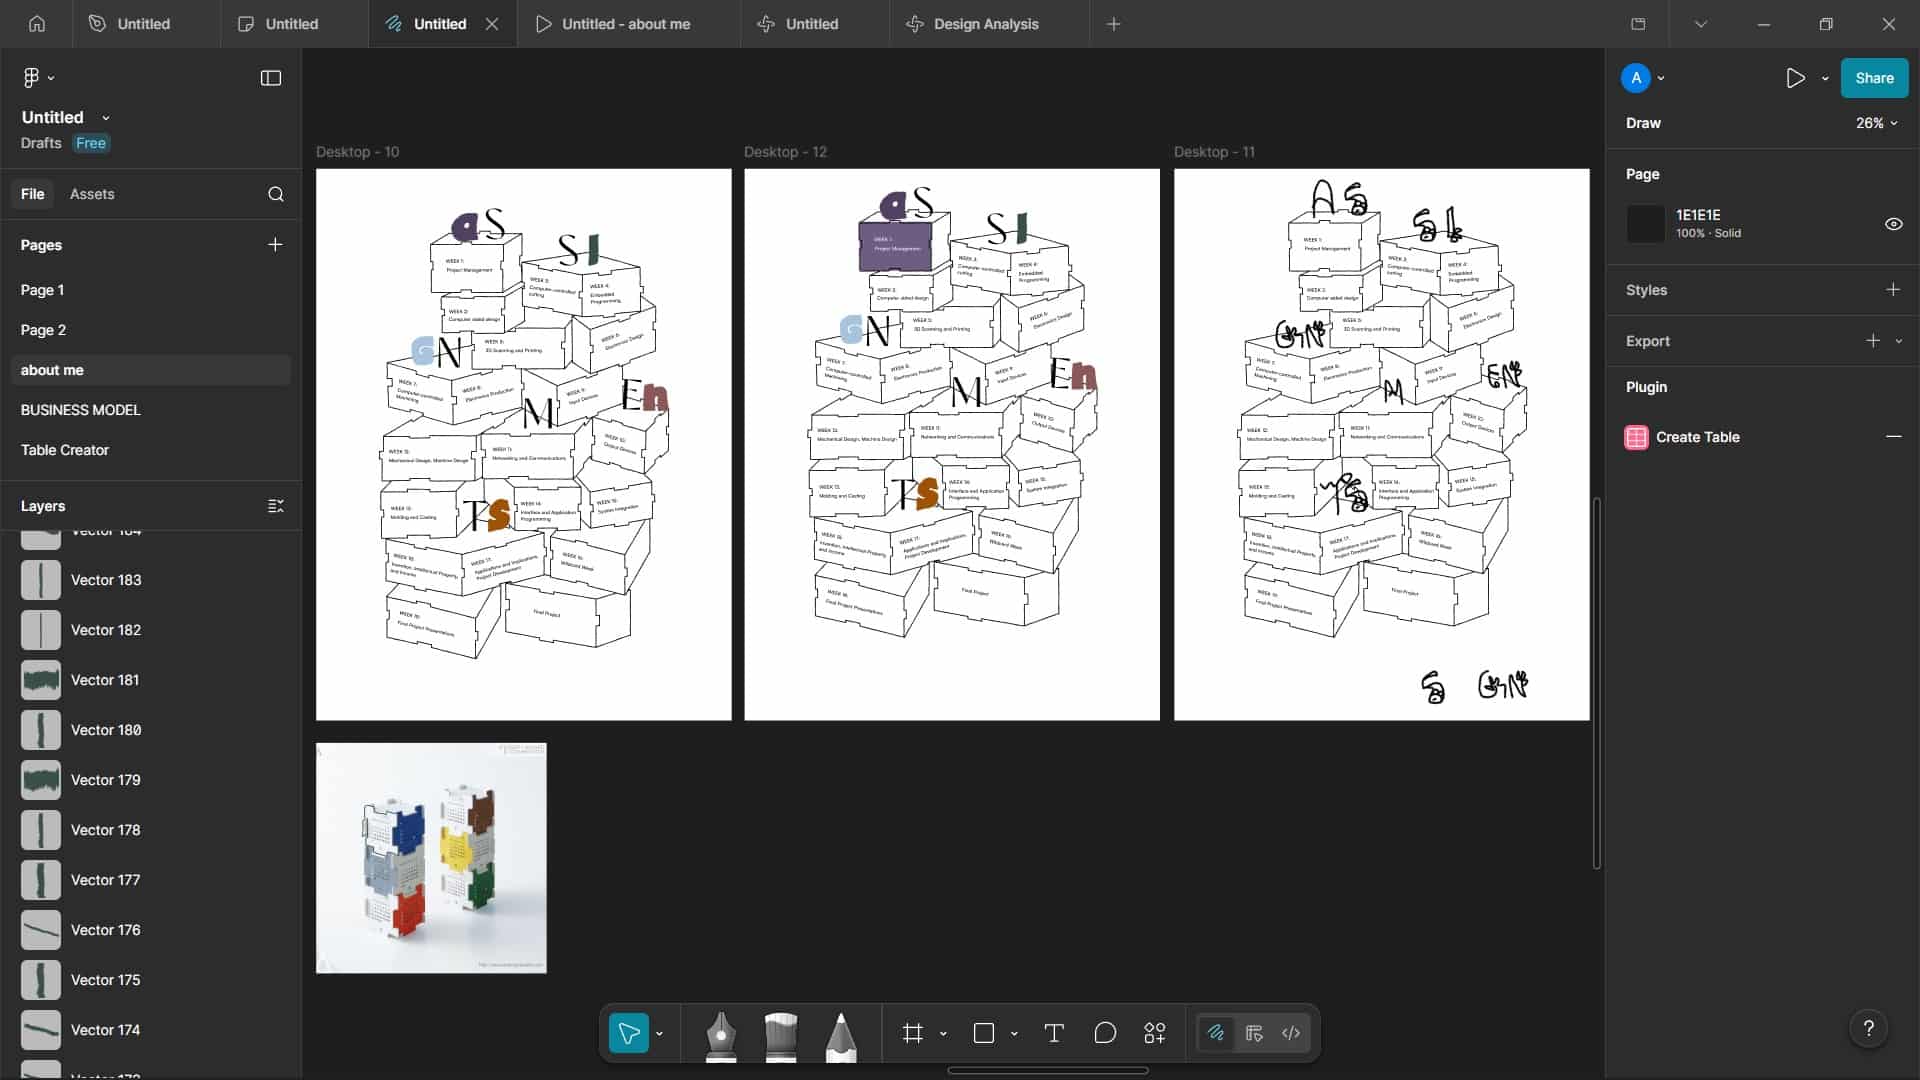Select the pen drawing tool

click(721, 1035)
